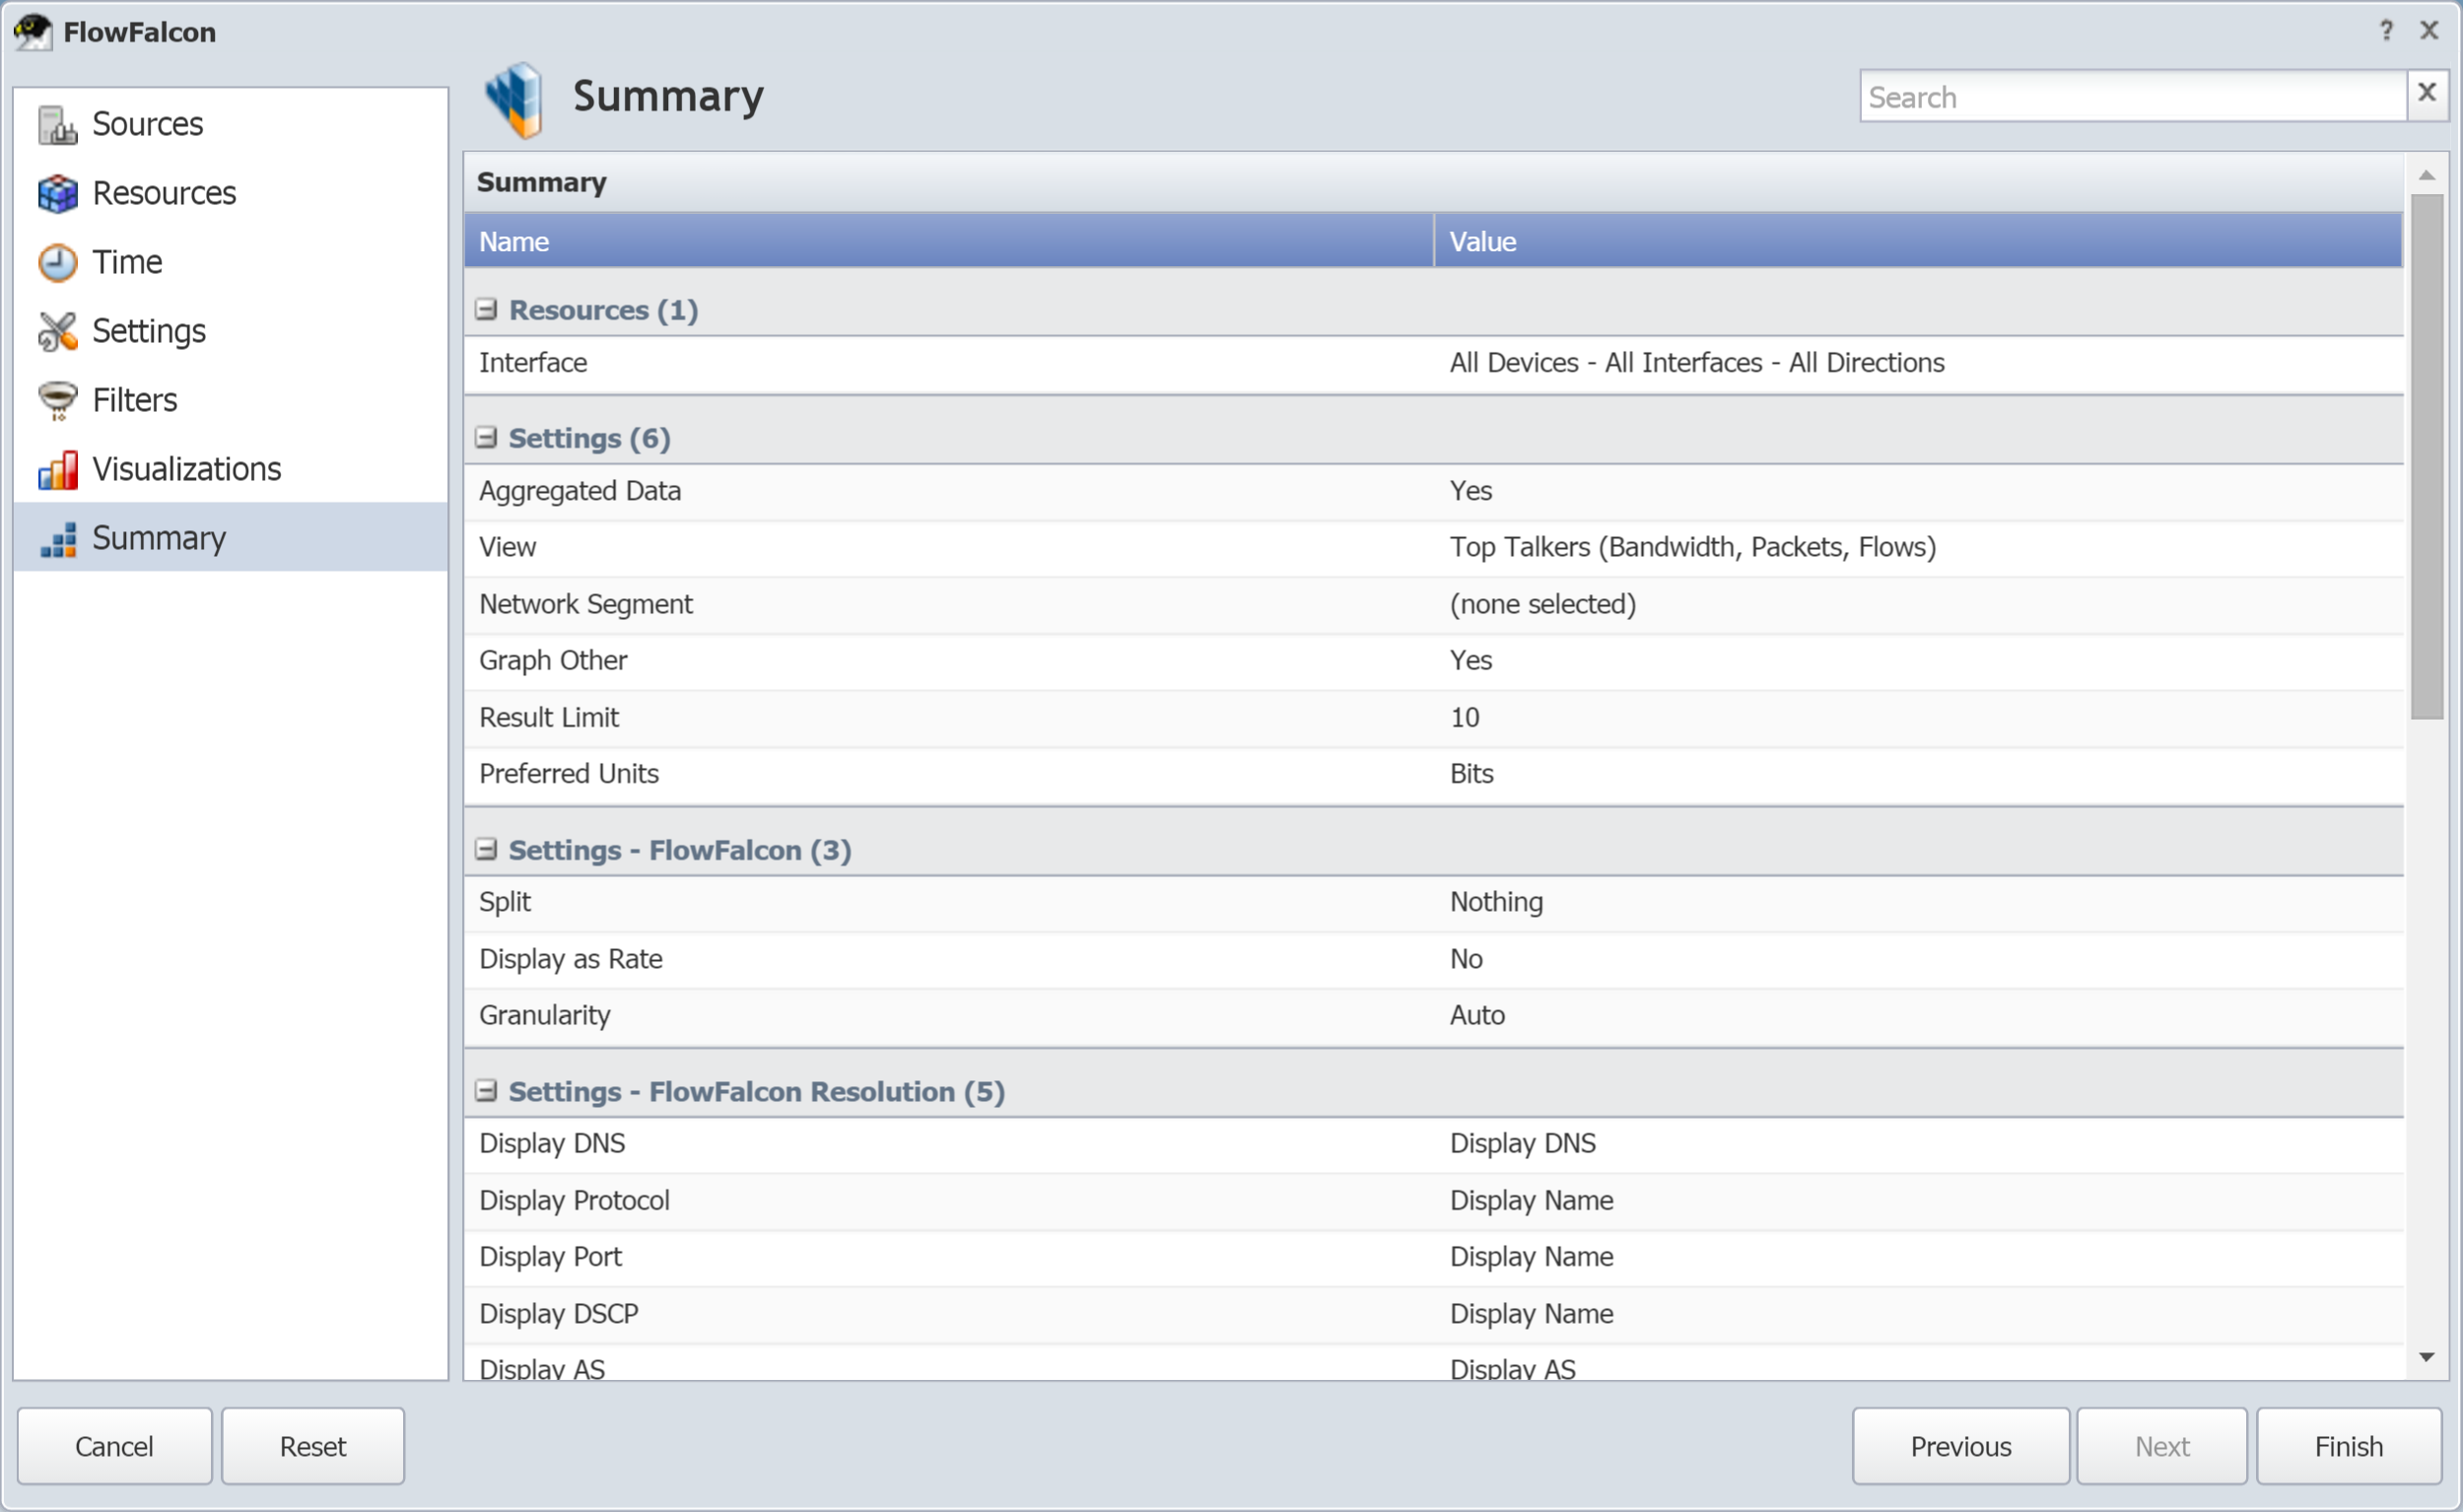This screenshot has height=1512, width=2463.
Task: Click the Filters funnel icon
Action: tap(57, 401)
